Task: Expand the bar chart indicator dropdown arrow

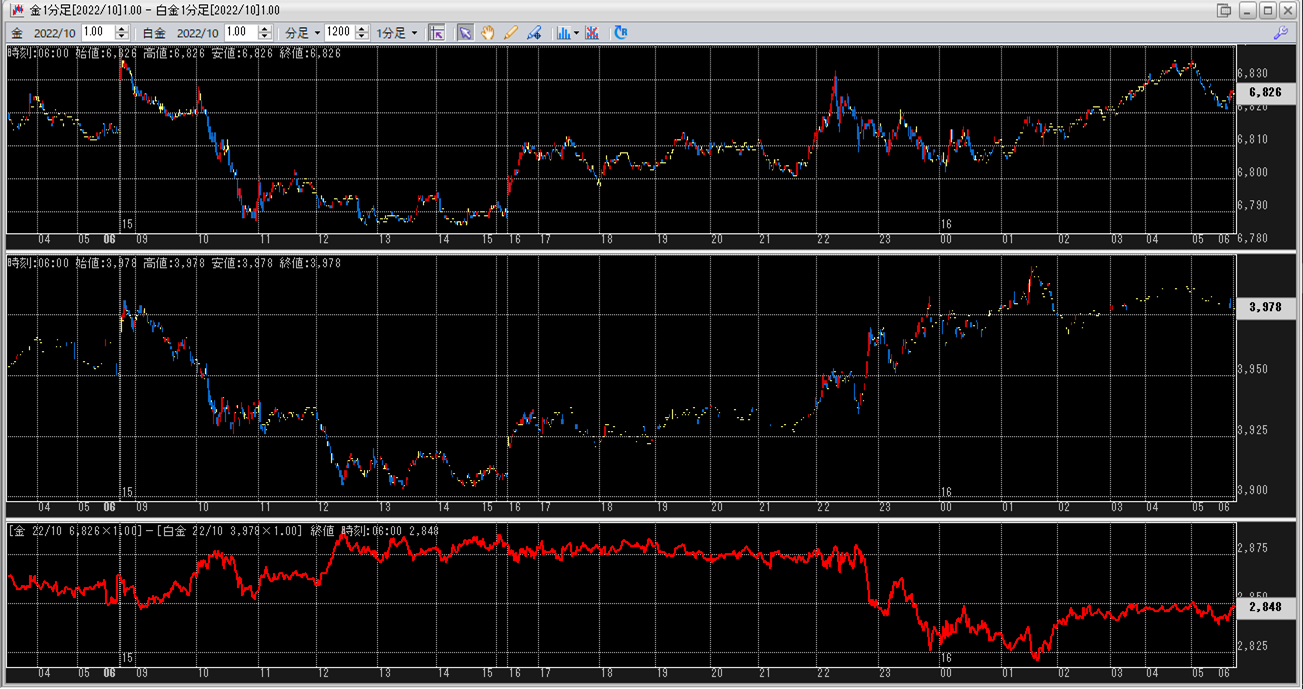Action: (577, 33)
